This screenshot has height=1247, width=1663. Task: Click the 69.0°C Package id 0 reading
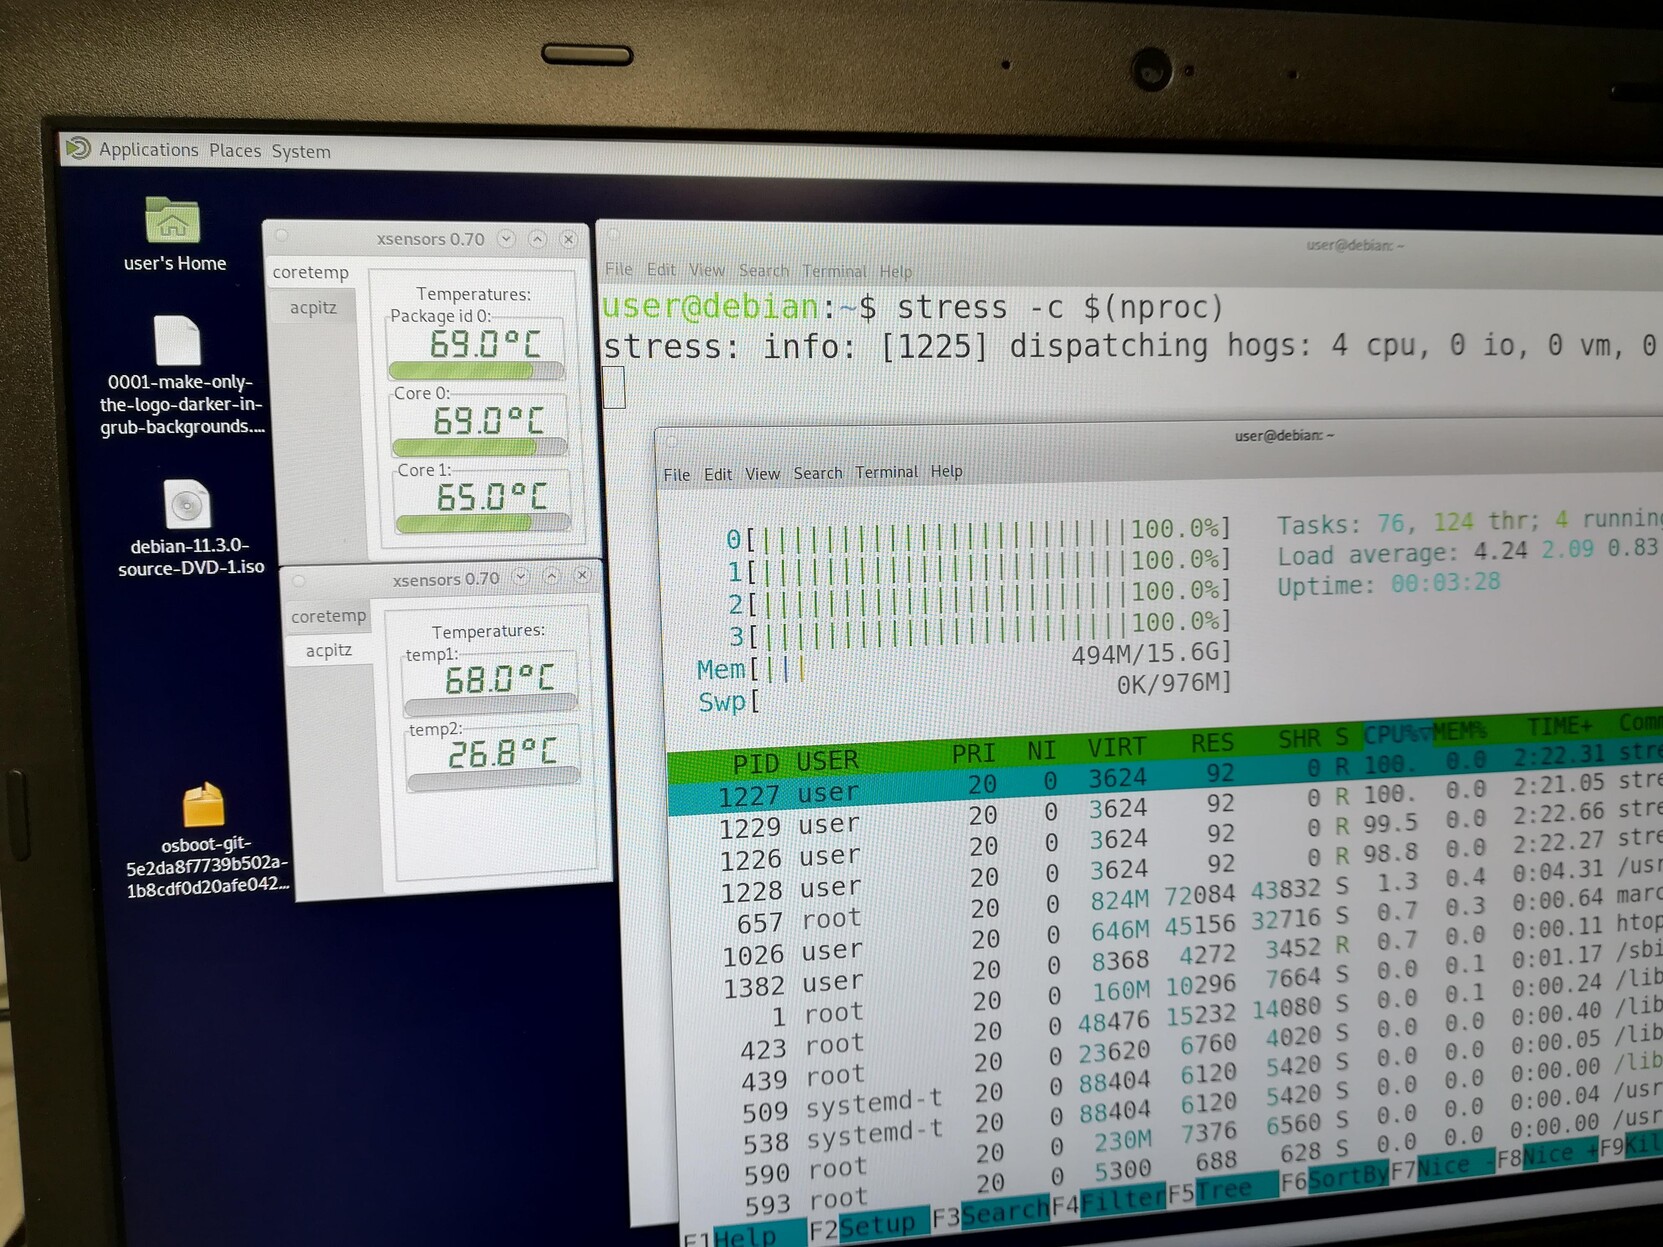[x=485, y=344]
